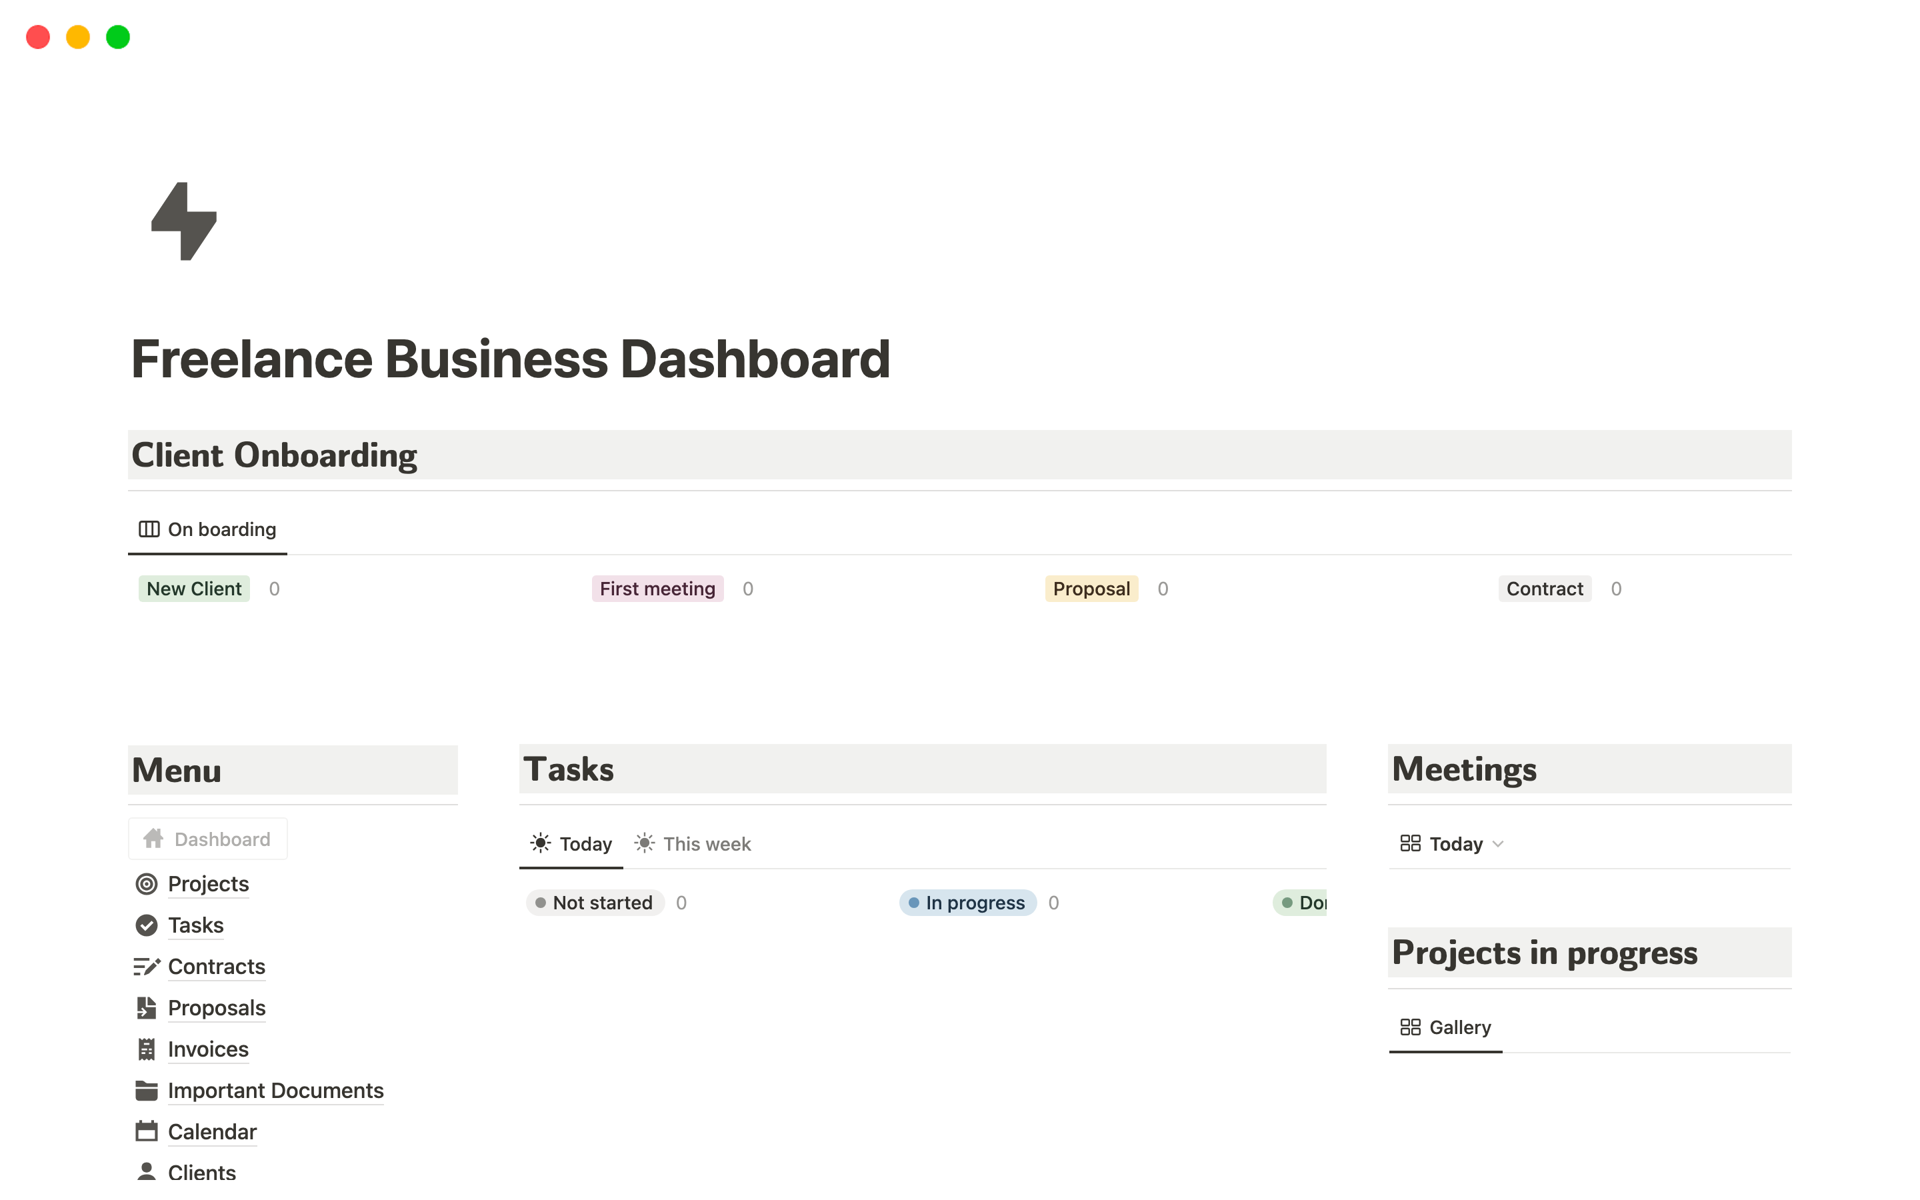Click the Calendar icon in Menu
This screenshot has height=1200, width=1920.
point(146,1130)
